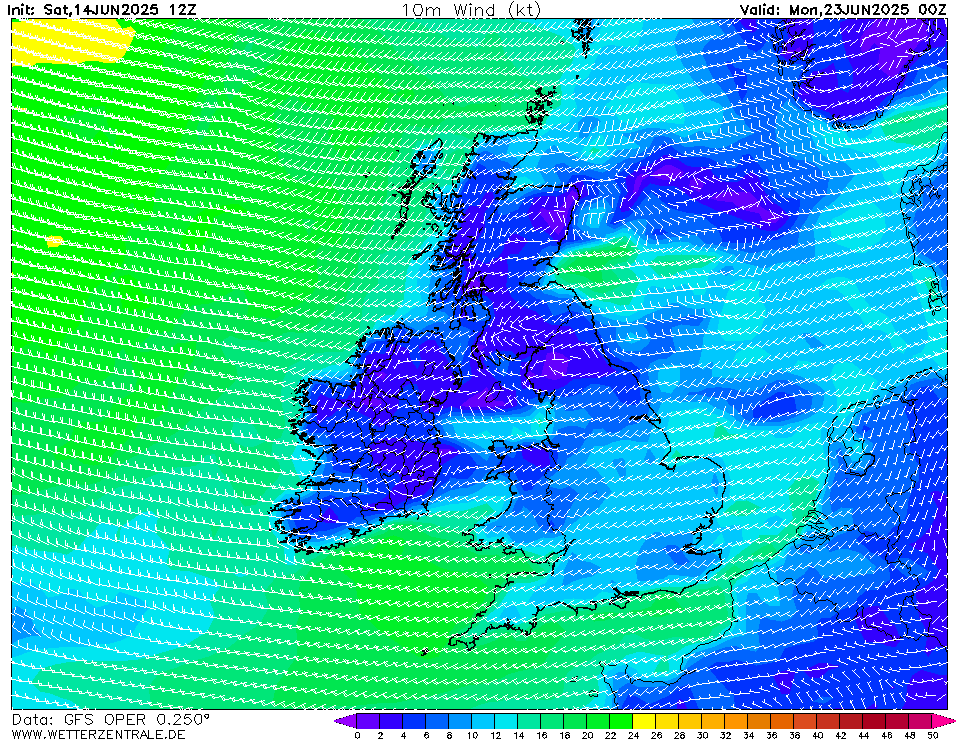Click the init run time '12Z'
The height and width of the screenshot is (741, 959).
click(x=183, y=10)
